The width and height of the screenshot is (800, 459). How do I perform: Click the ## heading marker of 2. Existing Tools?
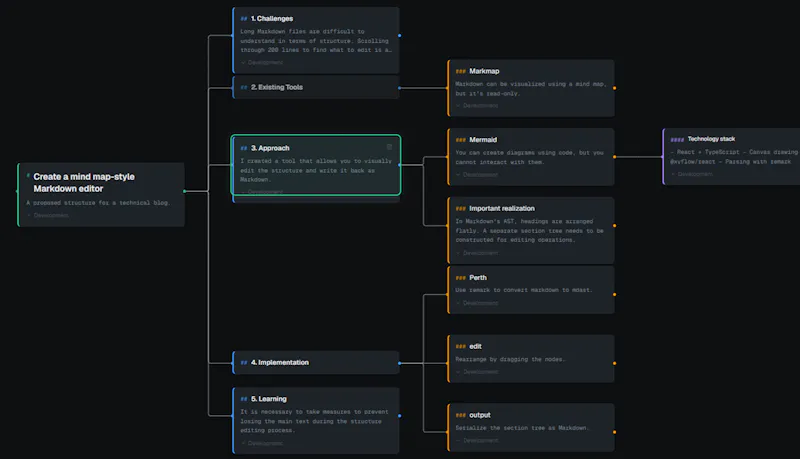[x=244, y=87]
